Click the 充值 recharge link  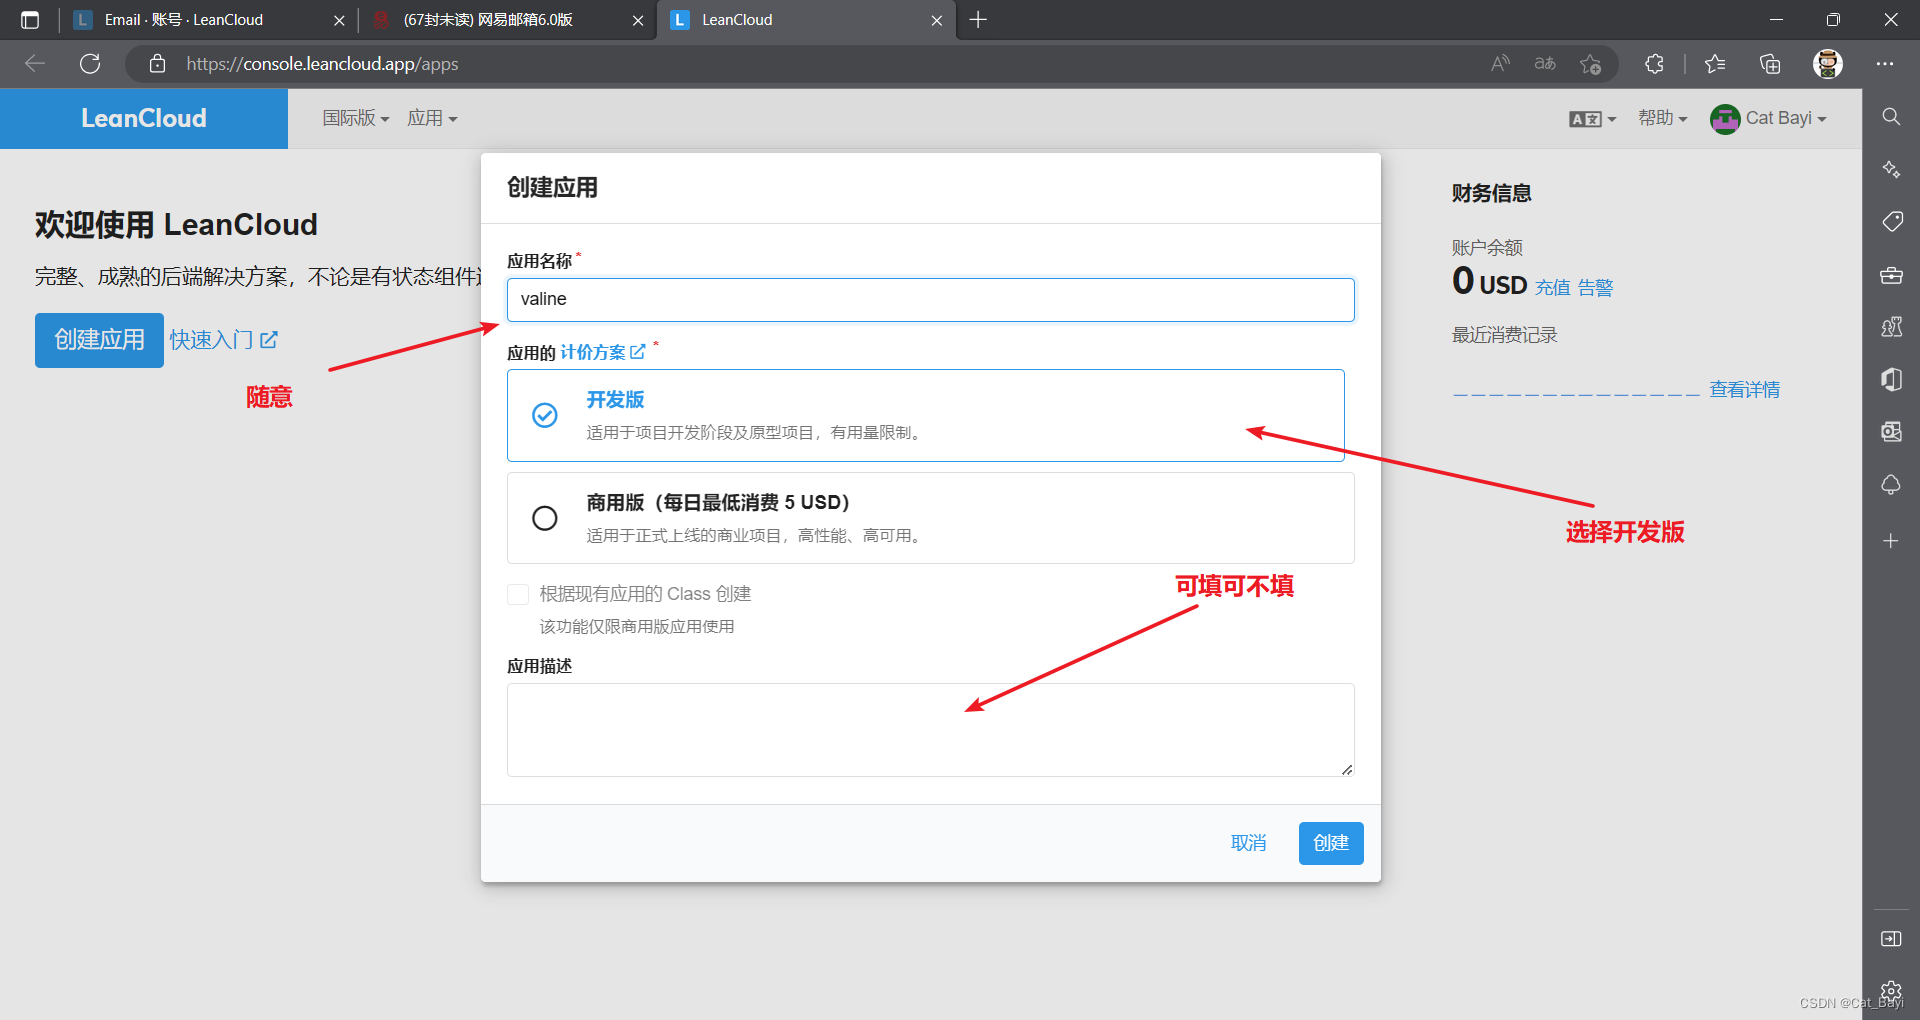coord(1553,288)
